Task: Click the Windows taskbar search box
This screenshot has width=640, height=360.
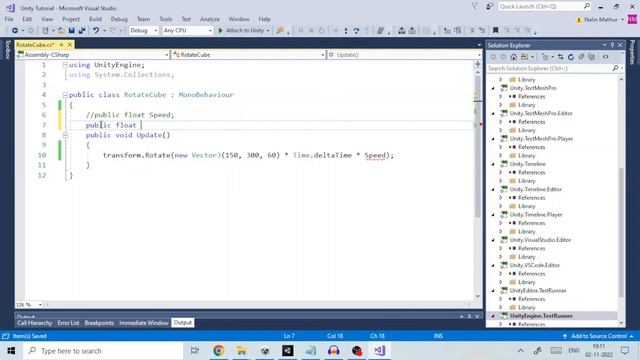Action: point(103,351)
